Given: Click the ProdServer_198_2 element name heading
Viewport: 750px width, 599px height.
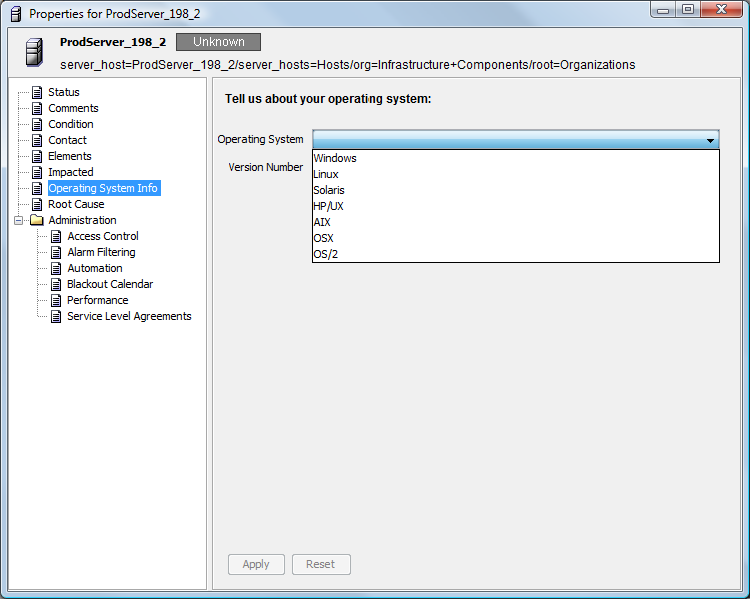Looking at the screenshot, I should (x=113, y=42).
